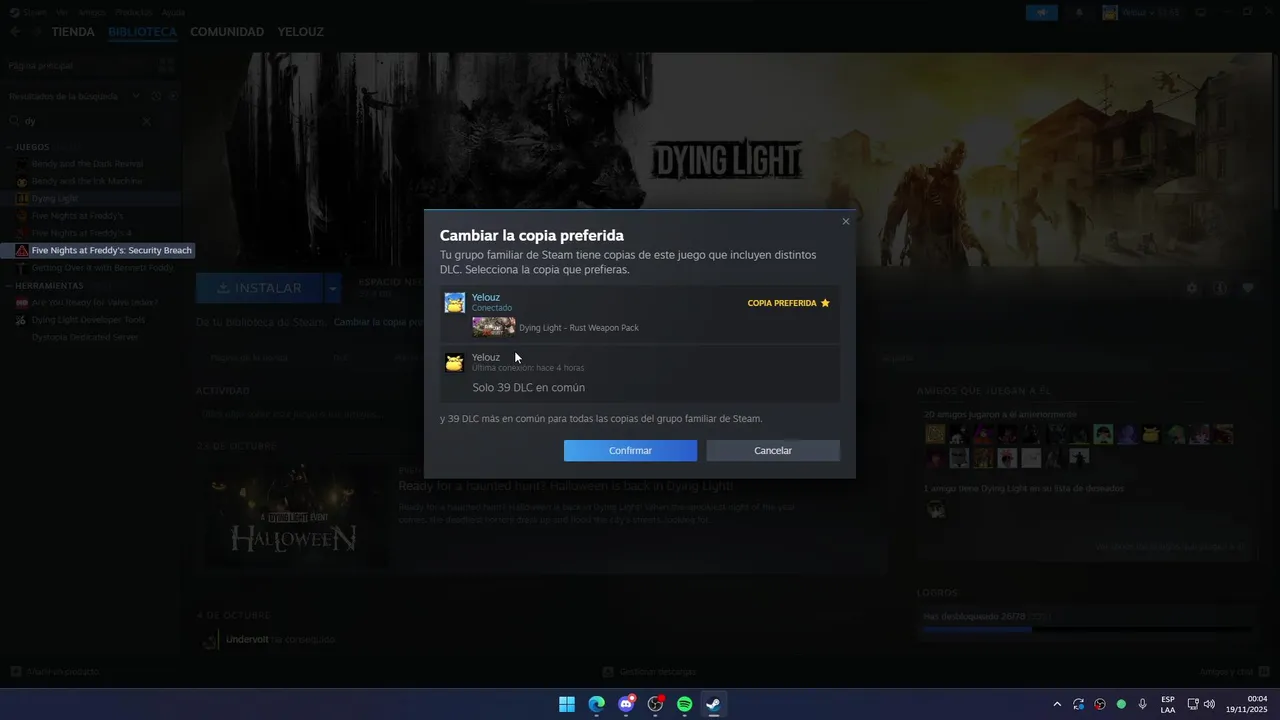Click the friend avatar under wishlist section
The width and height of the screenshot is (1280, 720).
(935, 509)
